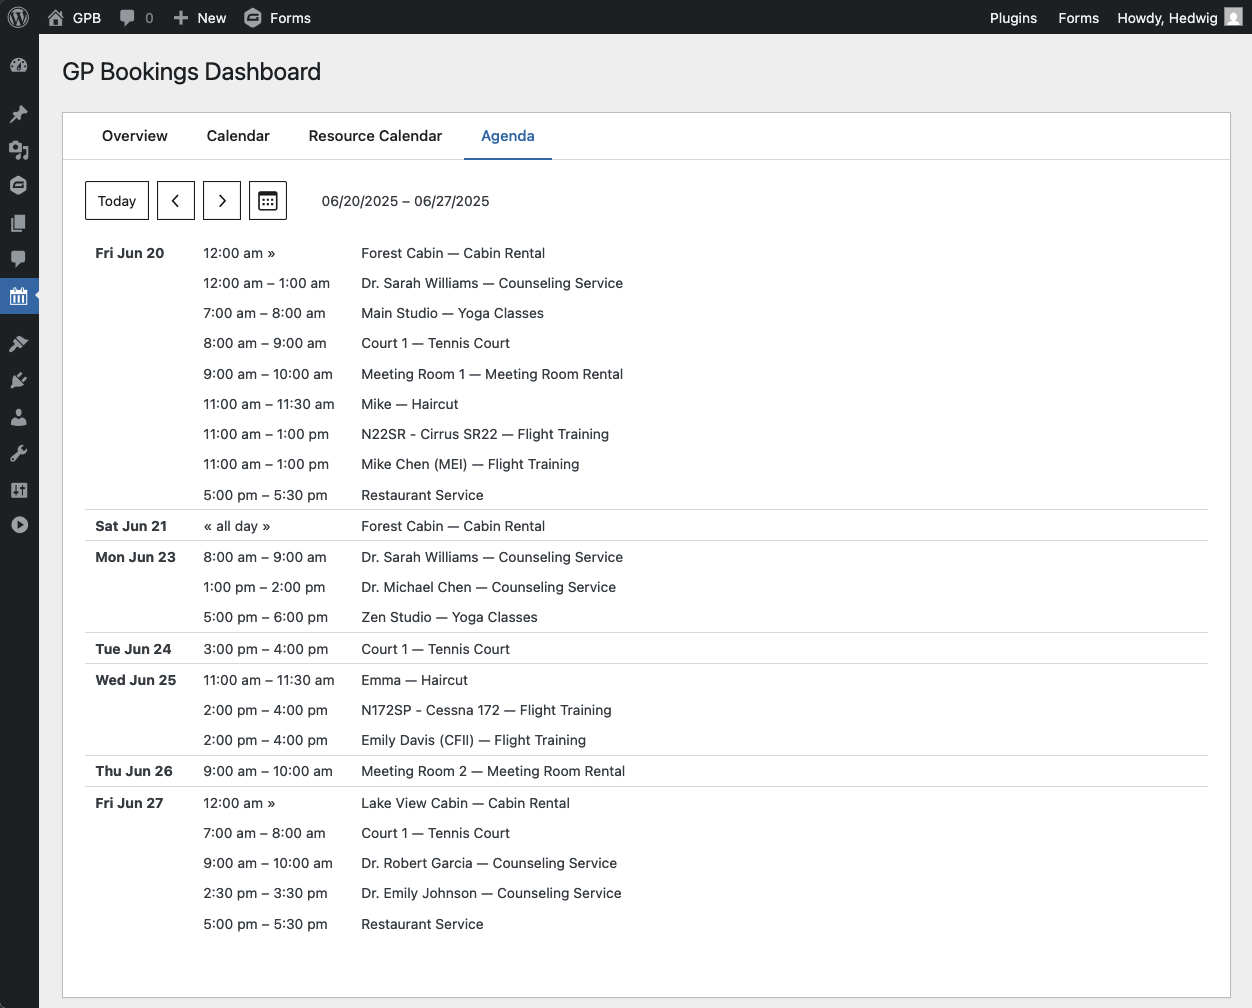Click the WordPress logo icon
This screenshot has width=1252, height=1008.
(18, 17)
